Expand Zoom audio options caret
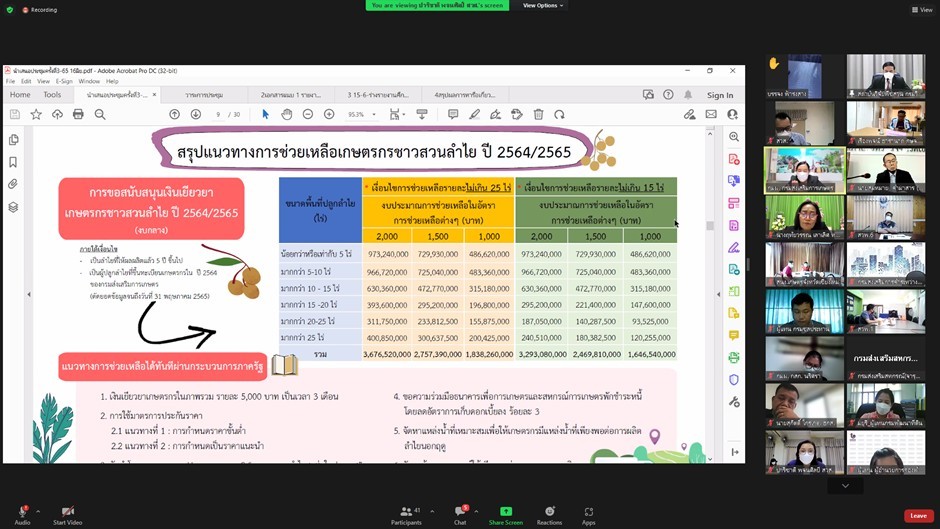 coord(38,512)
